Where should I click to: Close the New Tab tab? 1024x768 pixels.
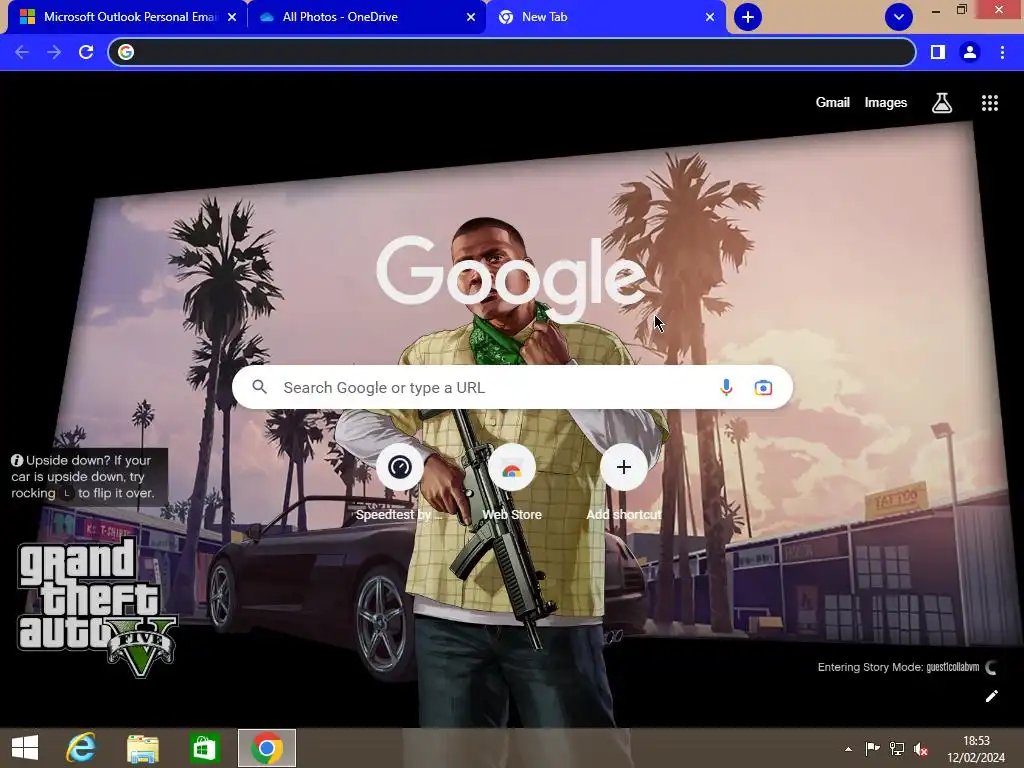pos(710,17)
